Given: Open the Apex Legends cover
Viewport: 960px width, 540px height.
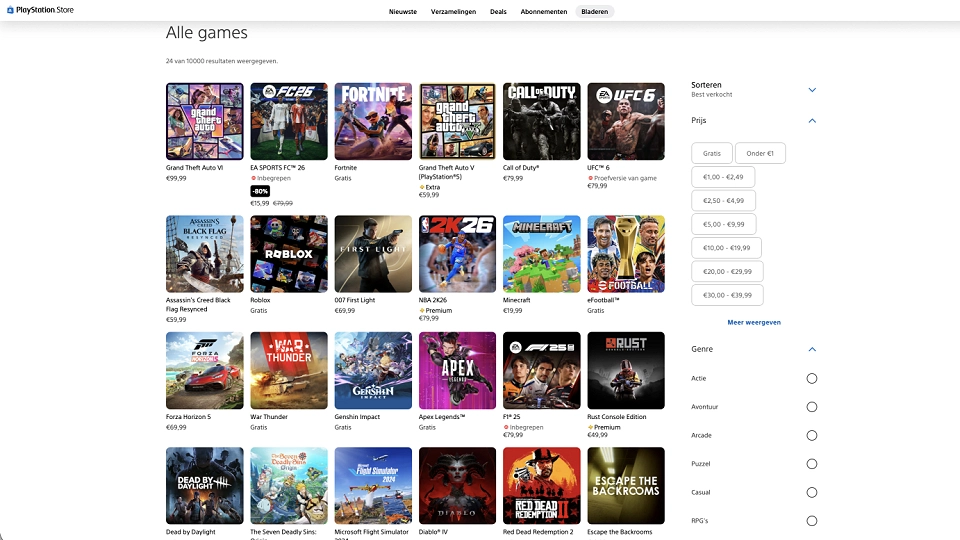Looking at the screenshot, I should coord(457,370).
